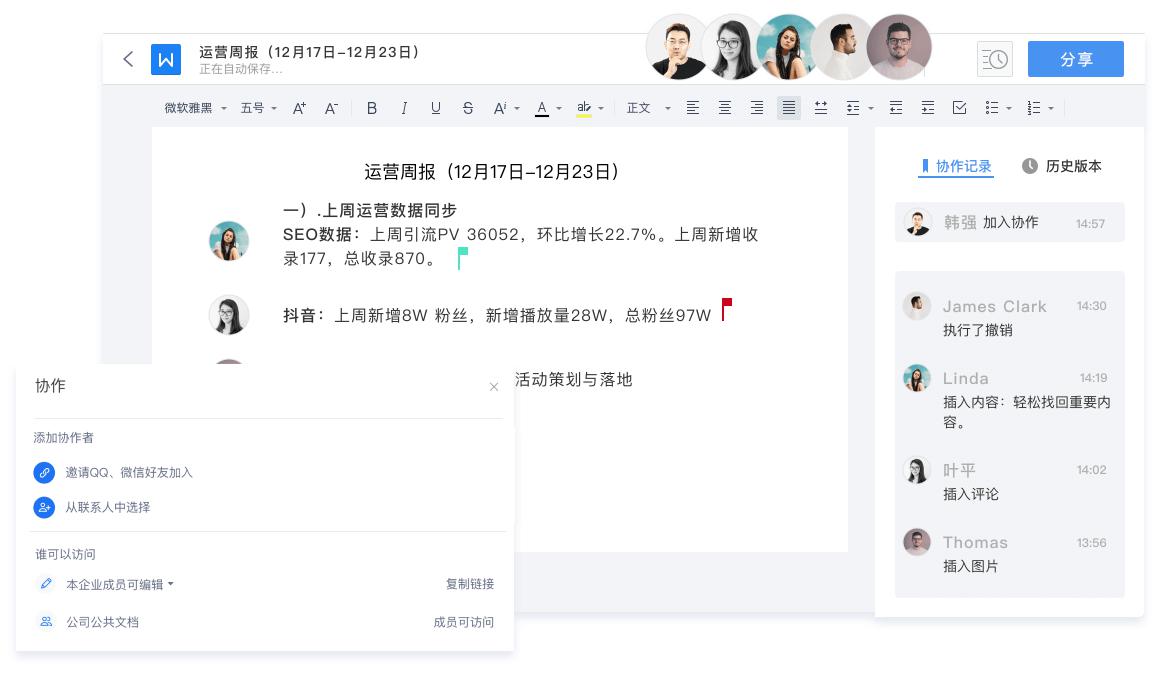Click the 分享 share button
Image resolution: width=1166 pixels, height=678 pixels.
point(1076,59)
